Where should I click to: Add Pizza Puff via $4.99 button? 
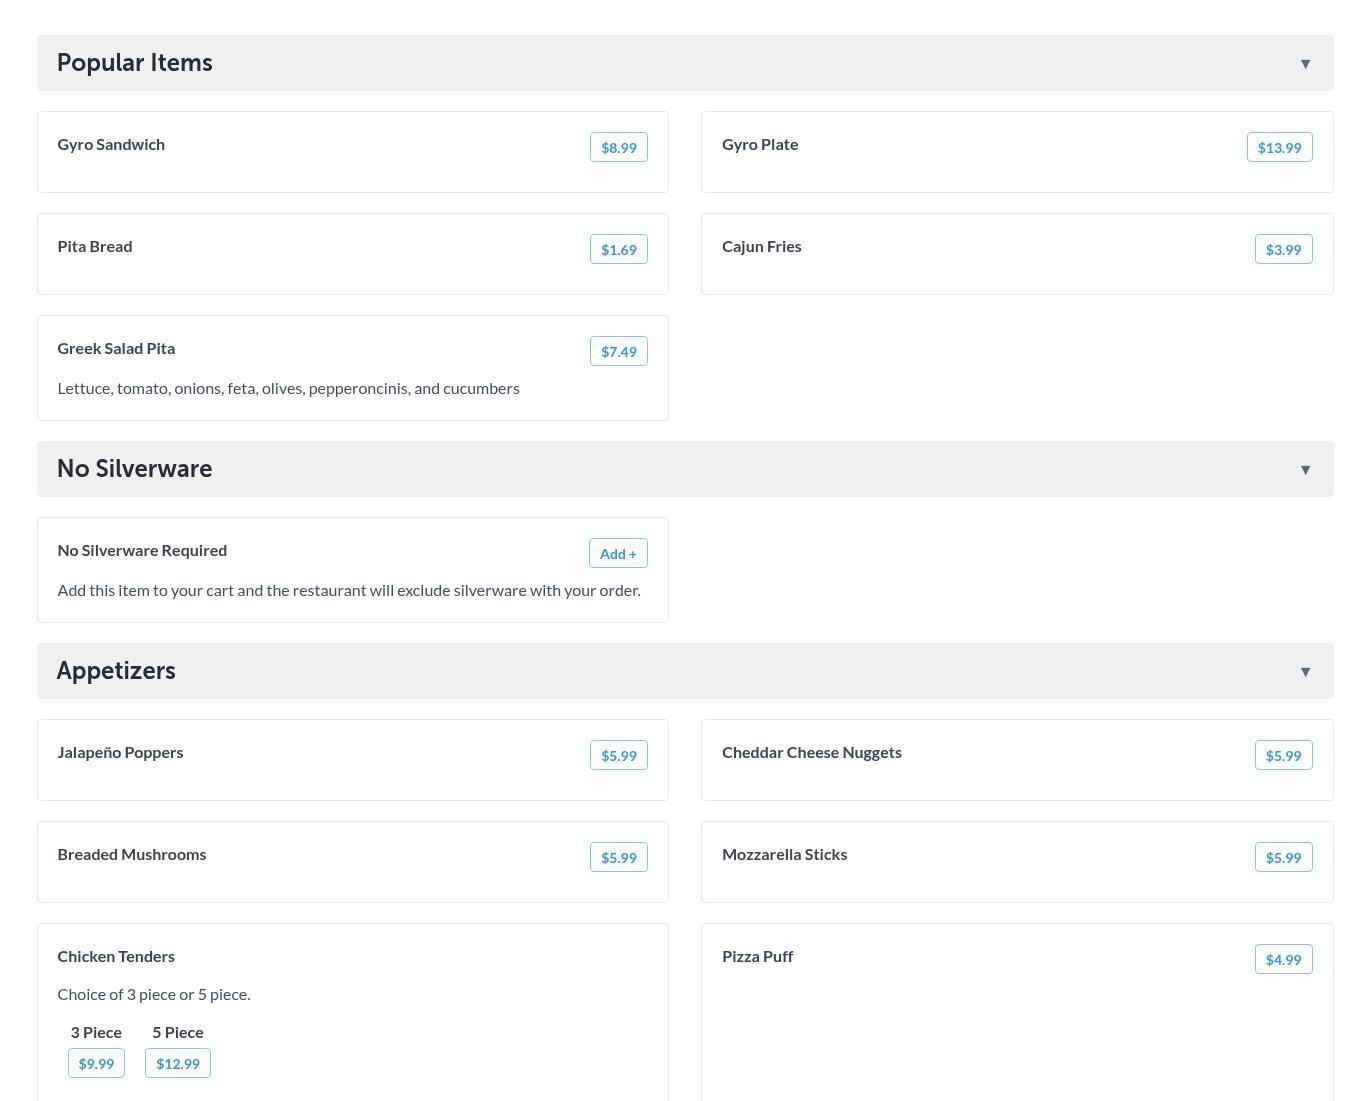tap(1283, 960)
